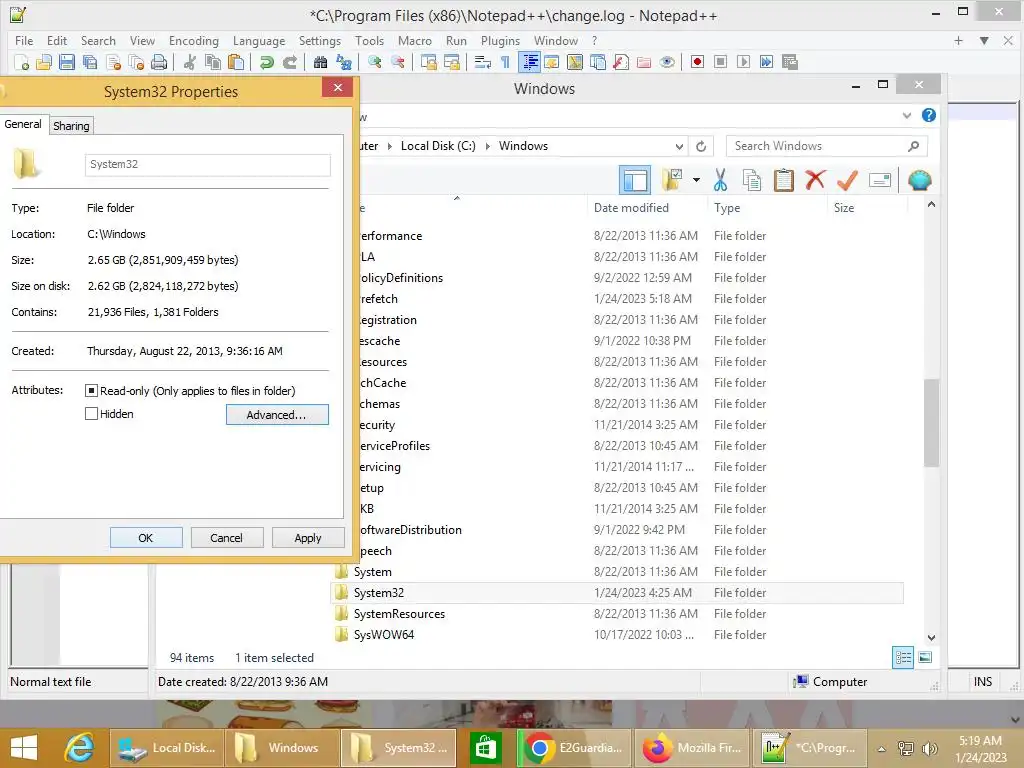This screenshot has height=768, width=1024.
Task: Toggle the navigation pane icon in Explorer
Action: [635, 180]
